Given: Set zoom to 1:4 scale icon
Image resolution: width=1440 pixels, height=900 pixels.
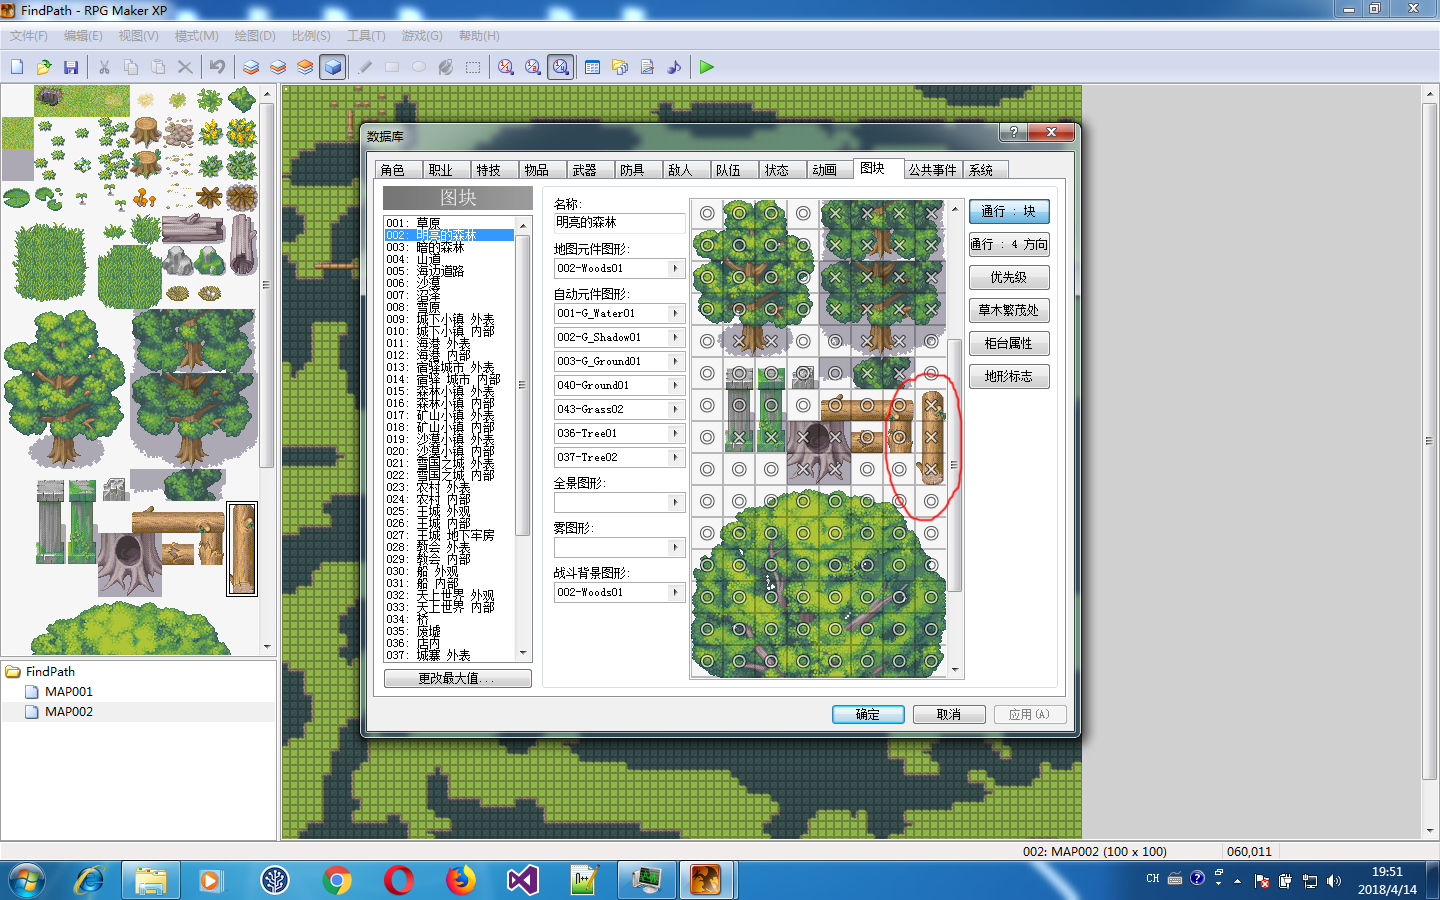Looking at the screenshot, I should (561, 67).
